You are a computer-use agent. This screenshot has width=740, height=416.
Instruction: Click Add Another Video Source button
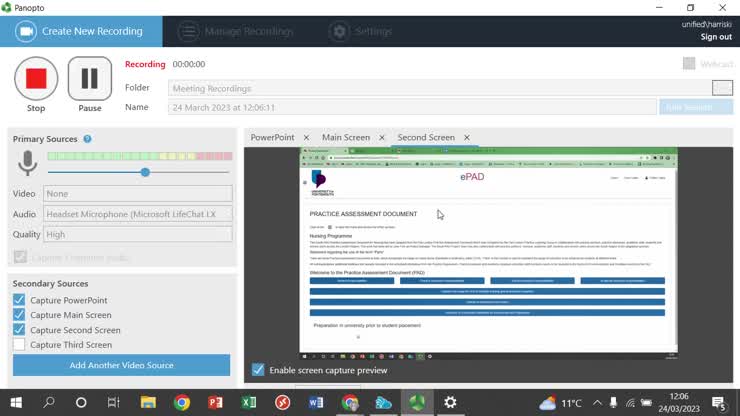(x=121, y=366)
